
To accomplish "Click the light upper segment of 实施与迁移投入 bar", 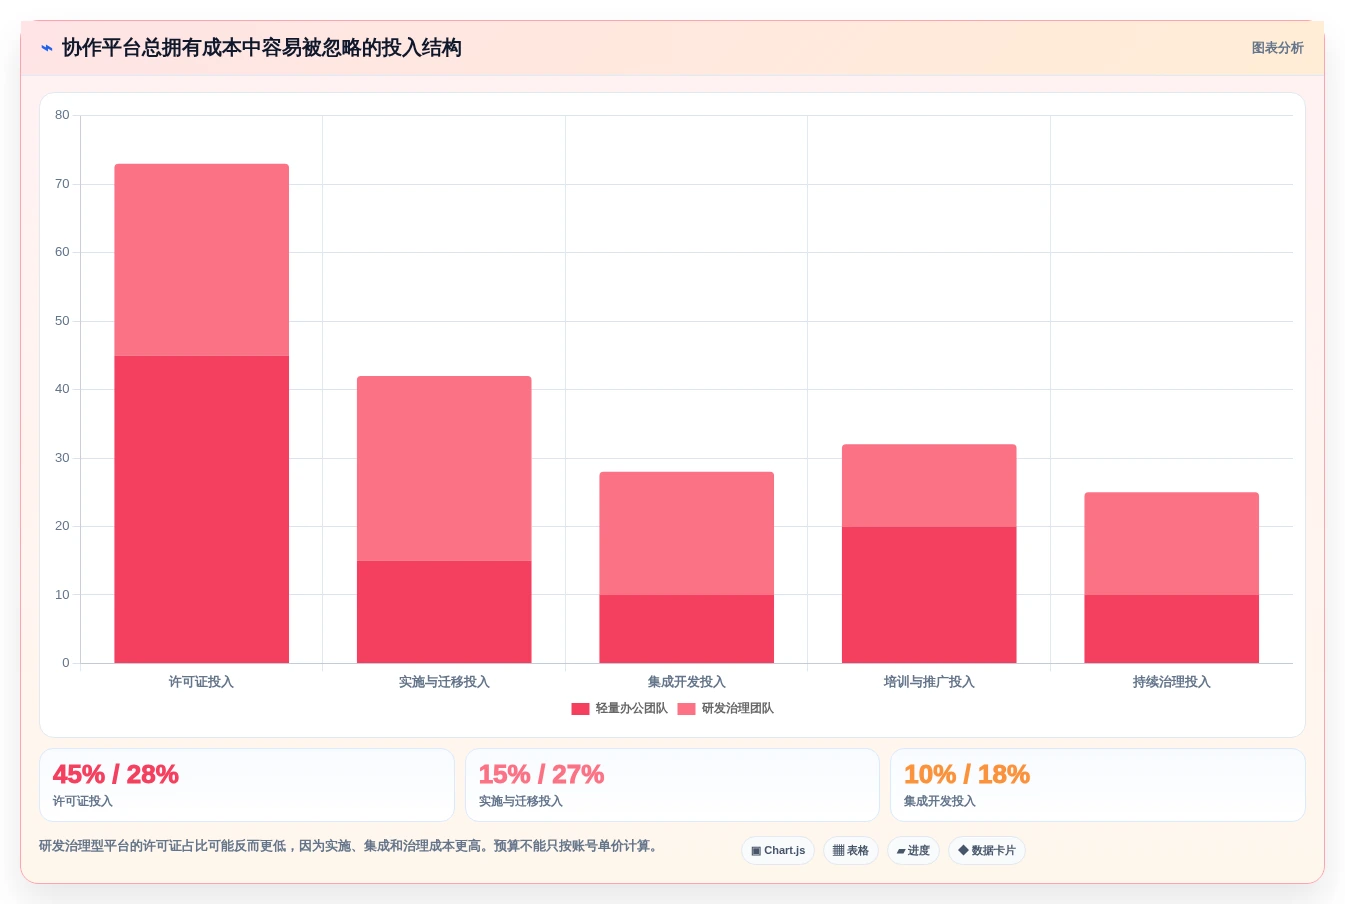I will (x=444, y=468).
